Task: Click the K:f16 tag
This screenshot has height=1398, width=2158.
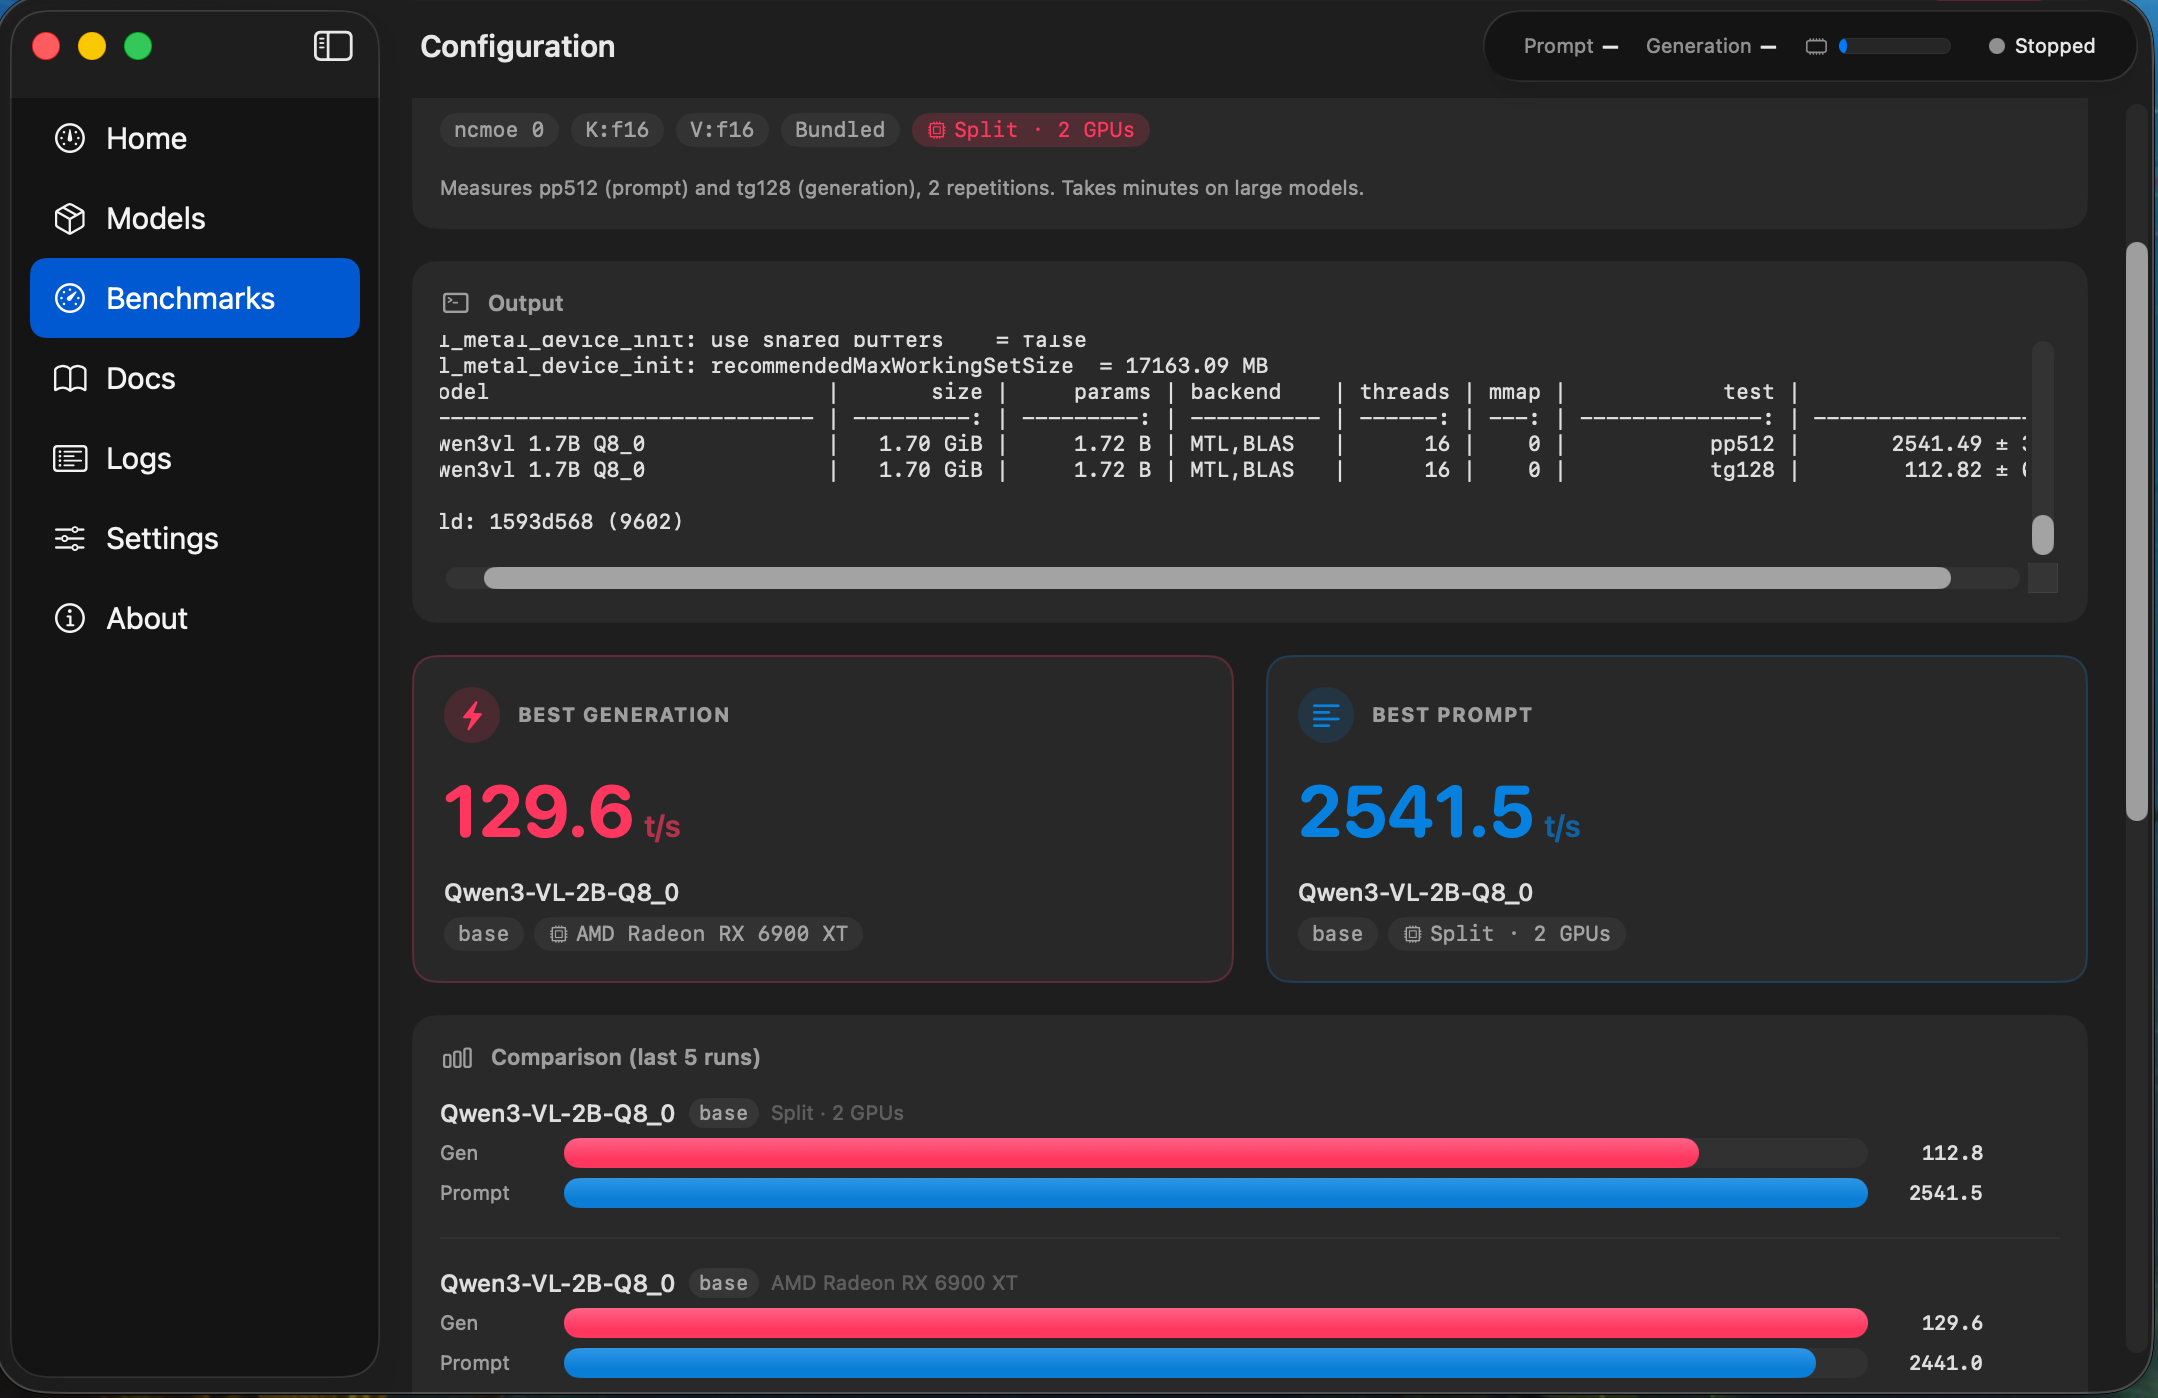Action: pos(617,130)
